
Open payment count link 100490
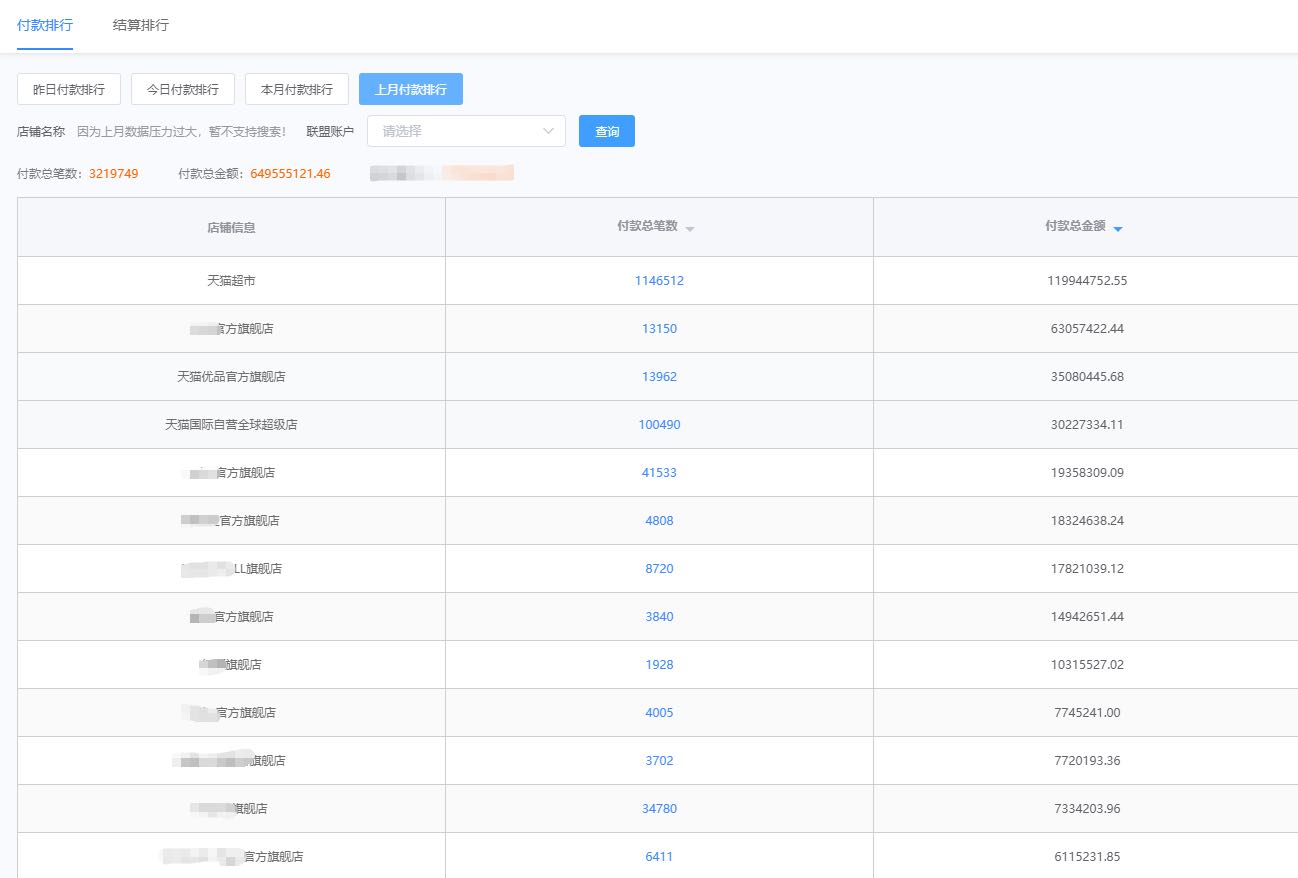click(660, 425)
